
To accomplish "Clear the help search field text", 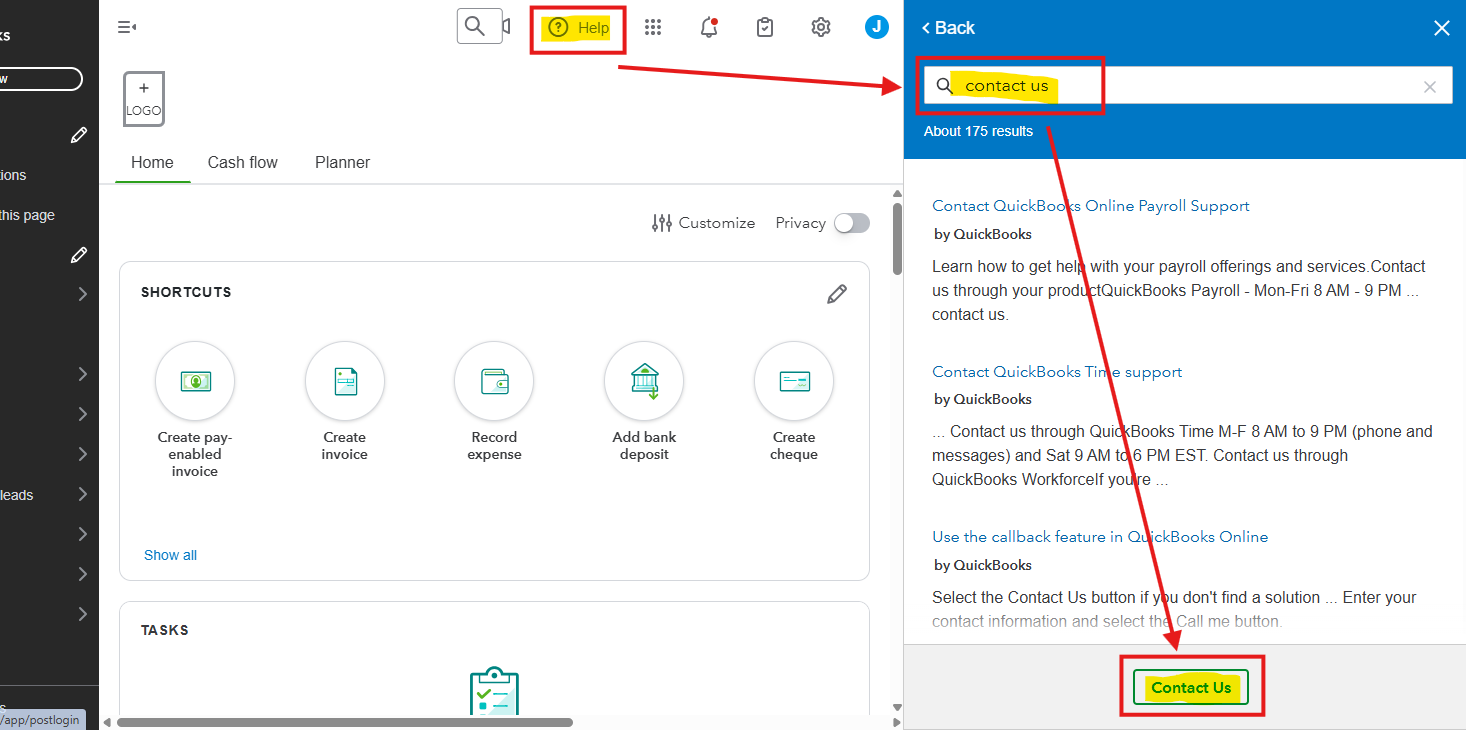I will 1430,87.
